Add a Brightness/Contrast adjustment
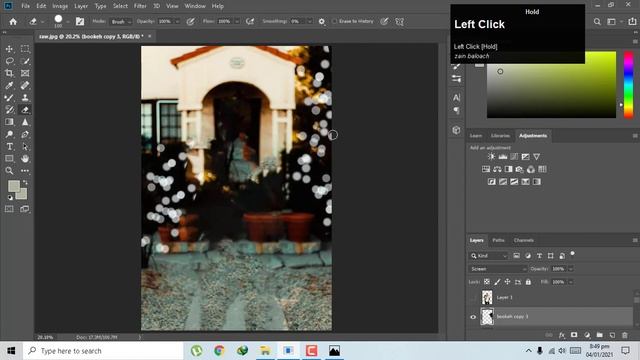The width and height of the screenshot is (640, 360). [491, 157]
